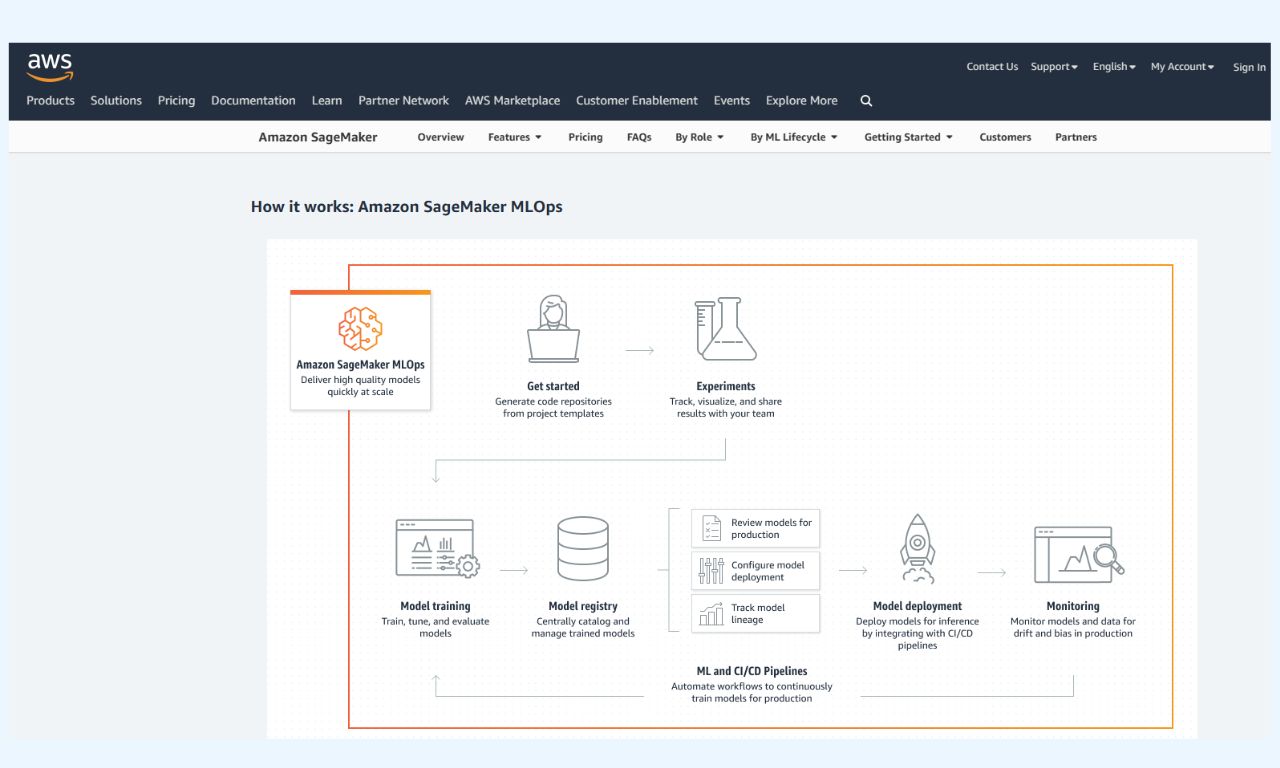
Task: Click 'Deliver high quality models quickly at scale' text
Action: (360, 386)
